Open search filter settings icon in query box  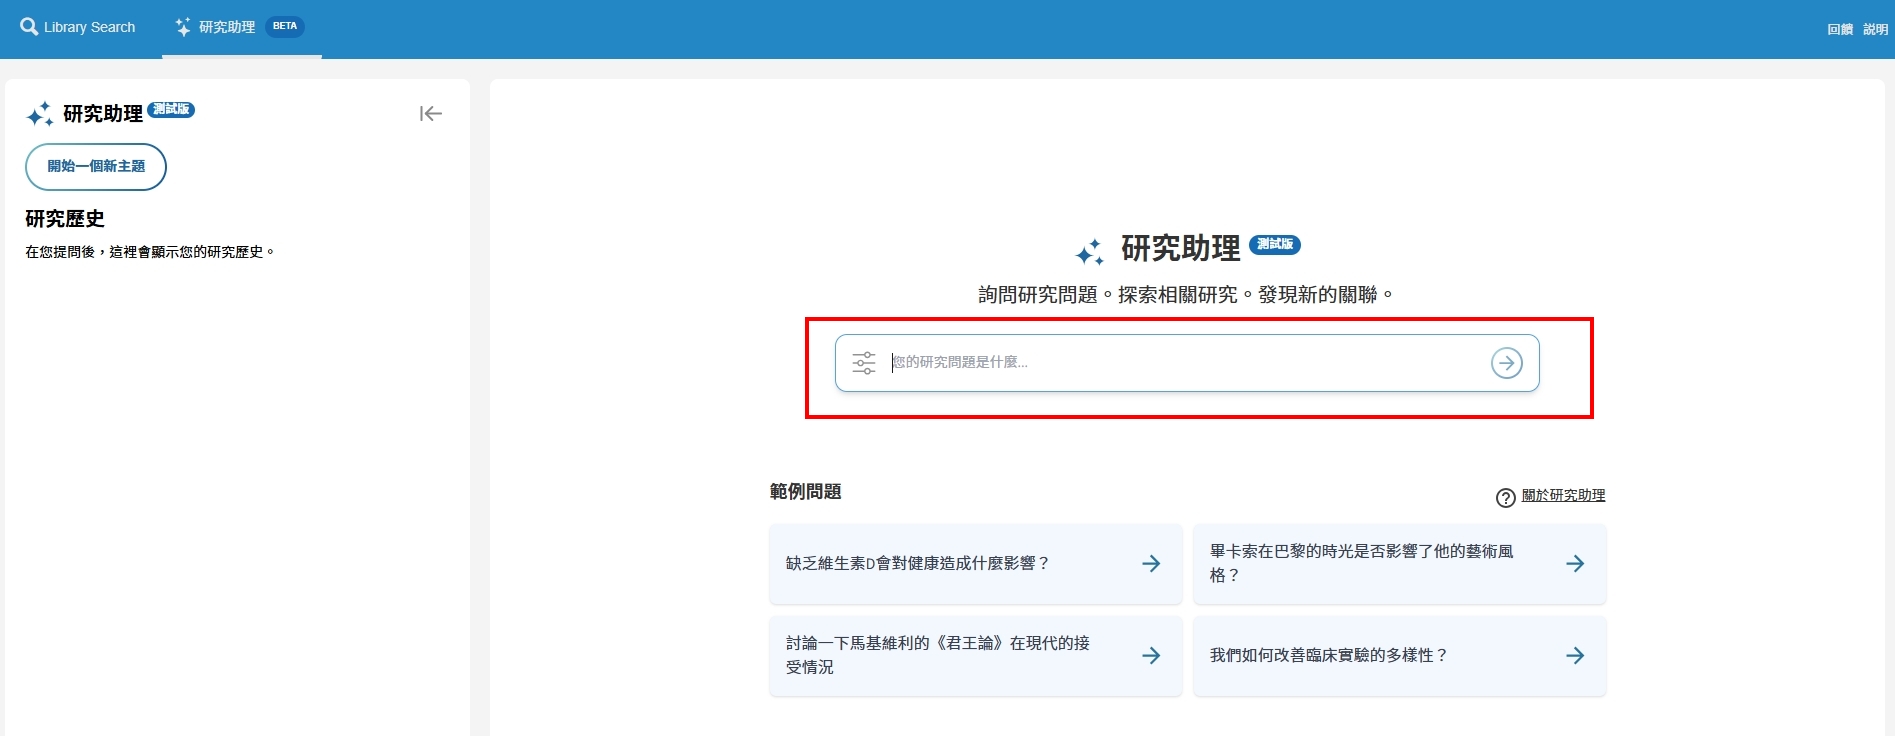pyautogui.click(x=863, y=363)
